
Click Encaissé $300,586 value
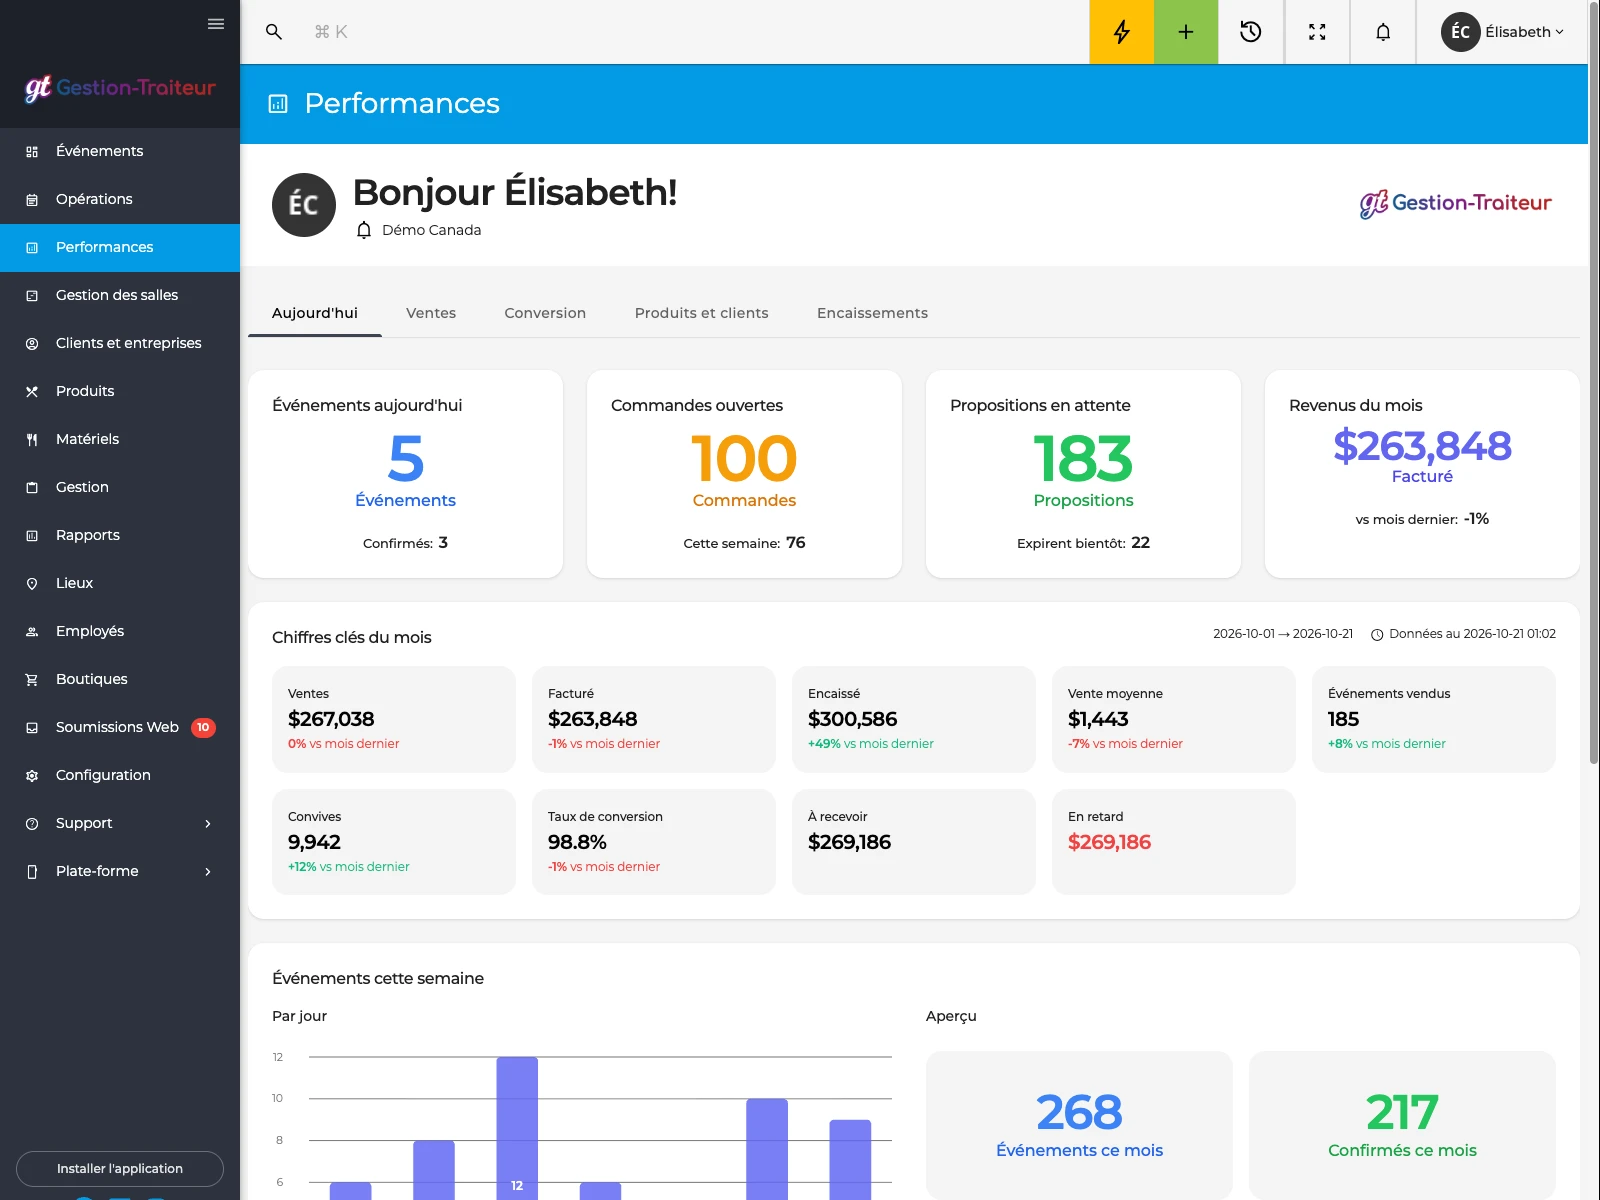click(x=852, y=719)
